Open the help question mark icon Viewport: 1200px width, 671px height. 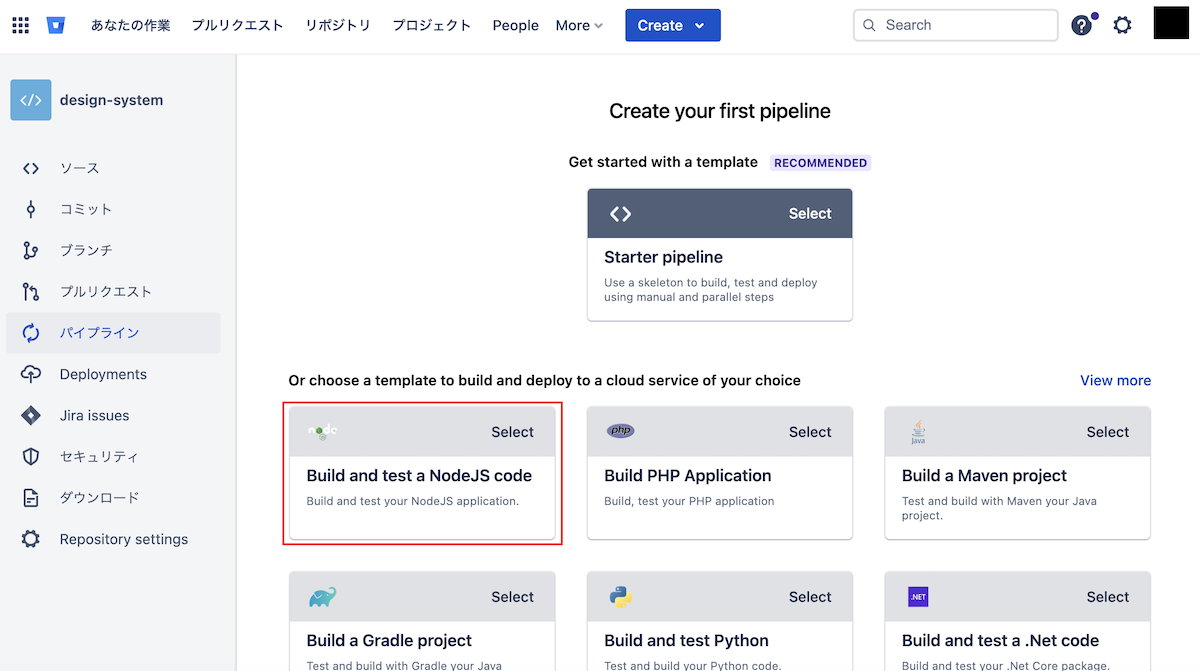click(x=1081, y=25)
